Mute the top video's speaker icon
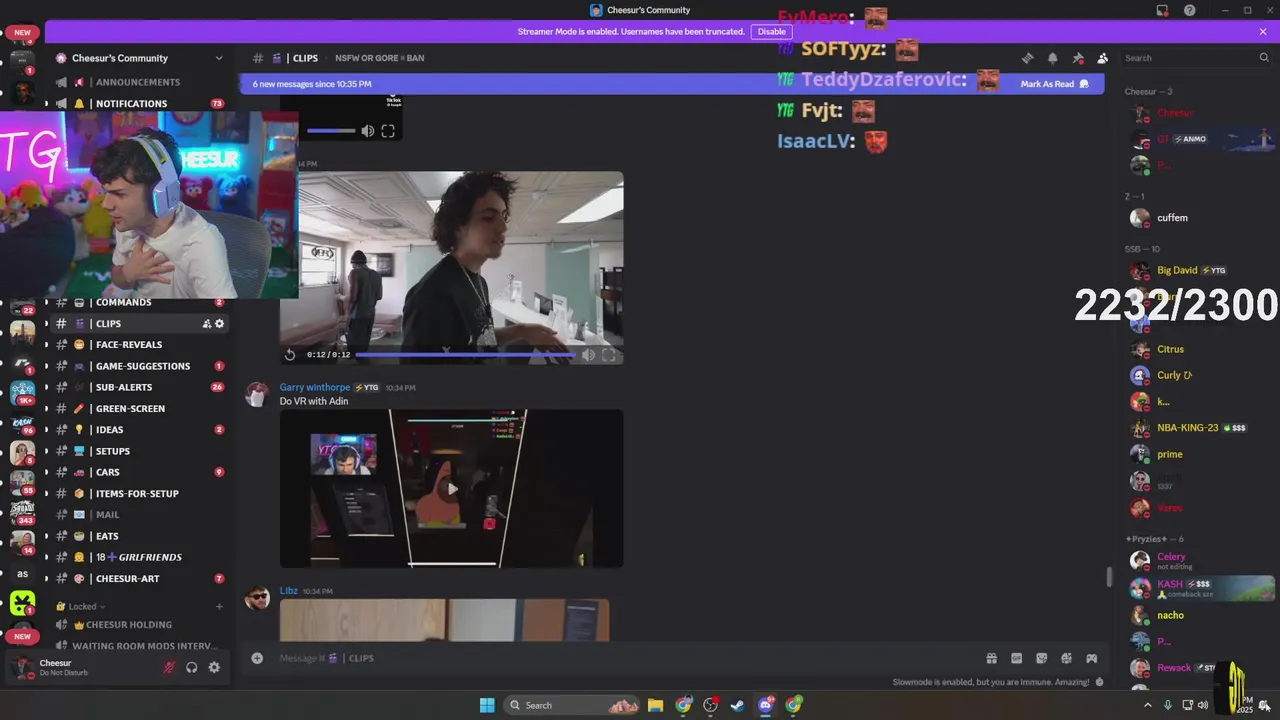This screenshot has width=1280, height=720. click(368, 131)
